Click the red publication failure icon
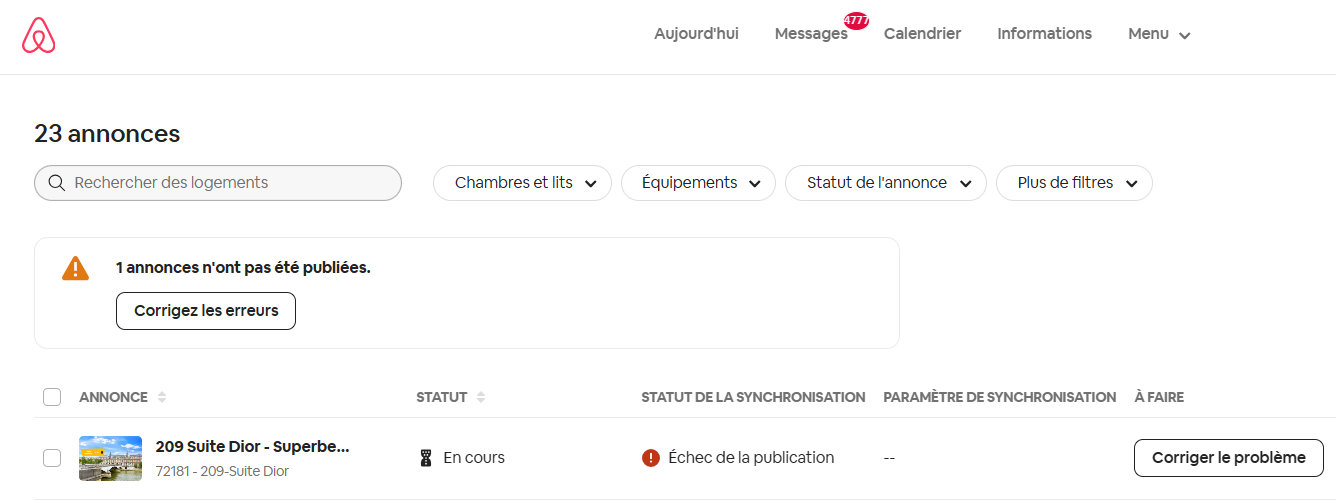Viewport: 1336px width, 502px height. pyautogui.click(x=651, y=458)
